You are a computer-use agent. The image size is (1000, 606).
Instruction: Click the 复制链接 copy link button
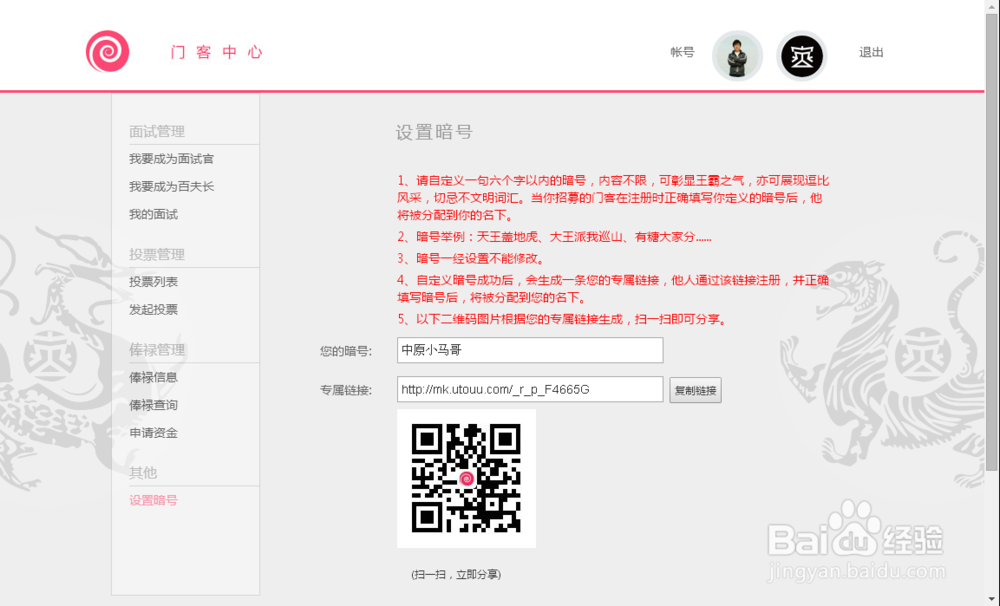695,390
